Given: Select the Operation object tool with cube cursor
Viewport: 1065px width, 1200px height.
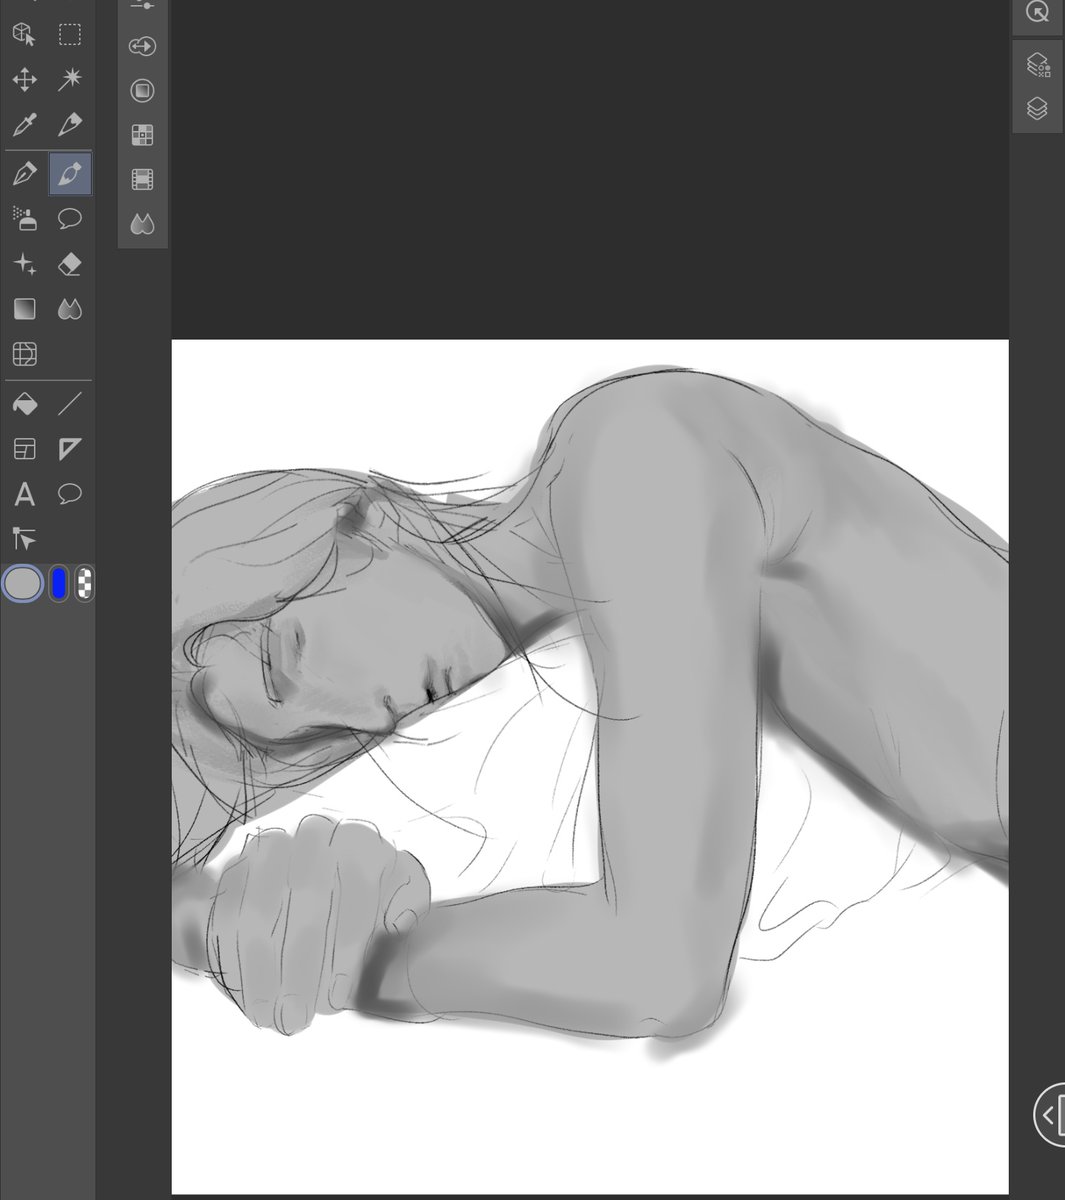Looking at the screenshot, I should [24, 34].
